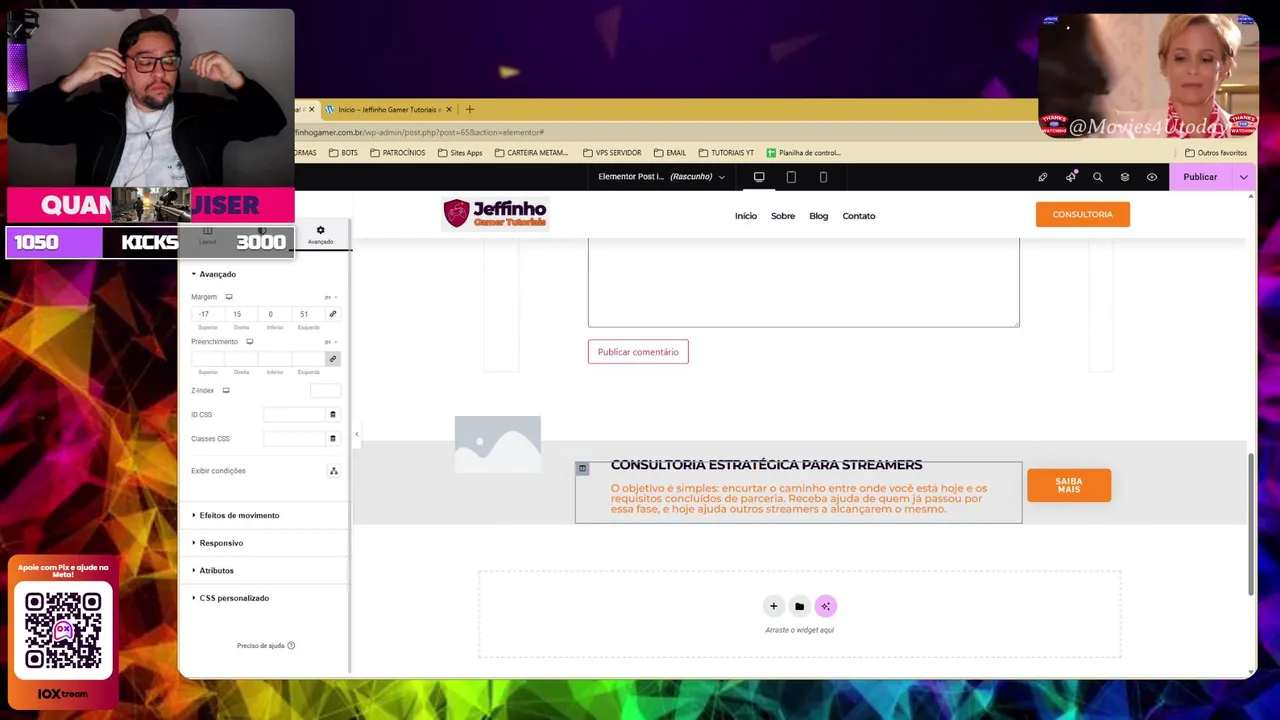Switch to mobile responsive view
Viewport: 1280px width, 720px height.
tap(823, 177)
